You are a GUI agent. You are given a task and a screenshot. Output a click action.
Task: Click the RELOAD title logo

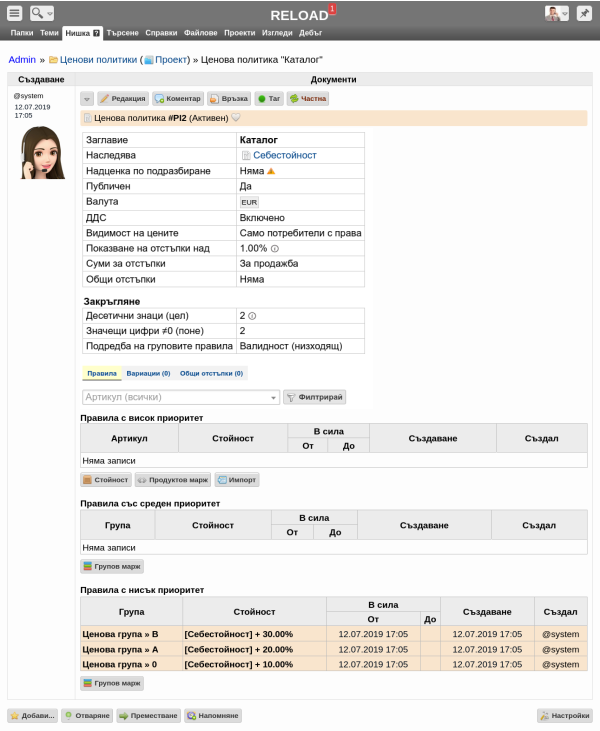coord(299,15)
